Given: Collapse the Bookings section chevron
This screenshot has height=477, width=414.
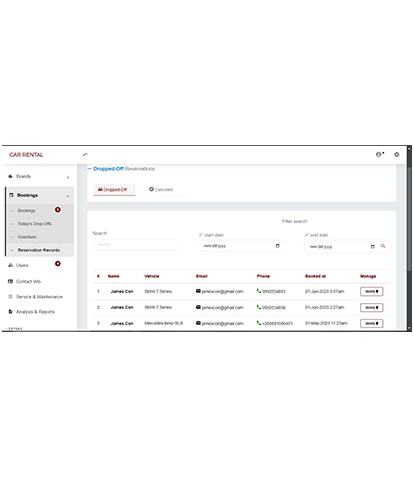Looking at the screenshot, I should click(x=68, y=196).
